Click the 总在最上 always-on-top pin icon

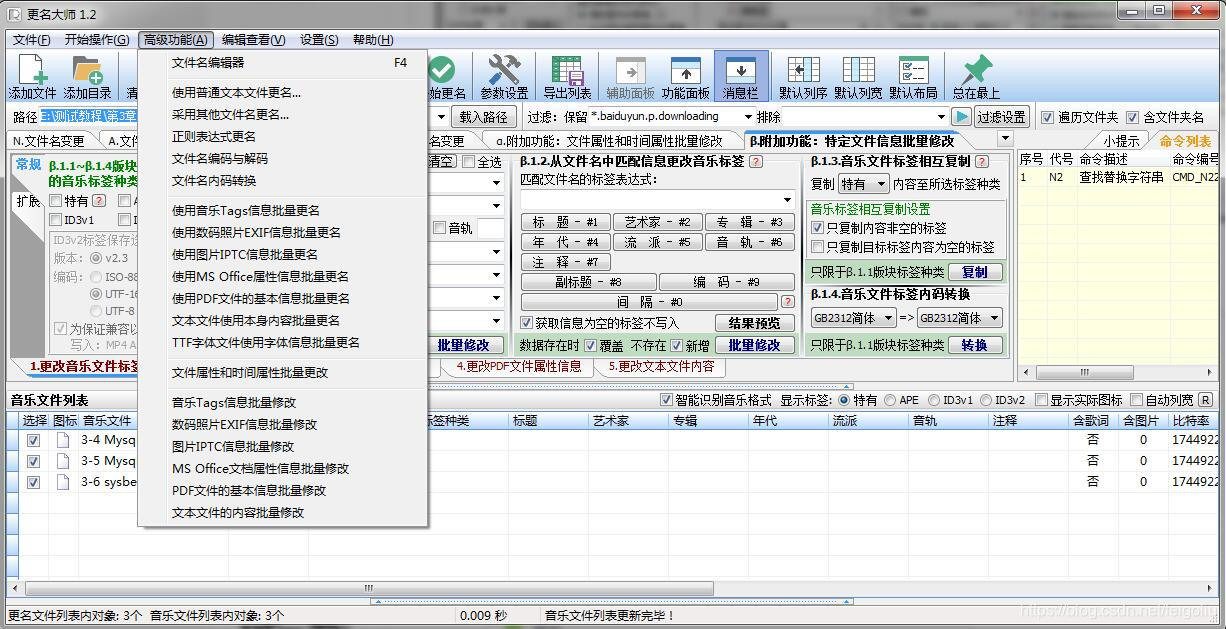coord(976,77)
